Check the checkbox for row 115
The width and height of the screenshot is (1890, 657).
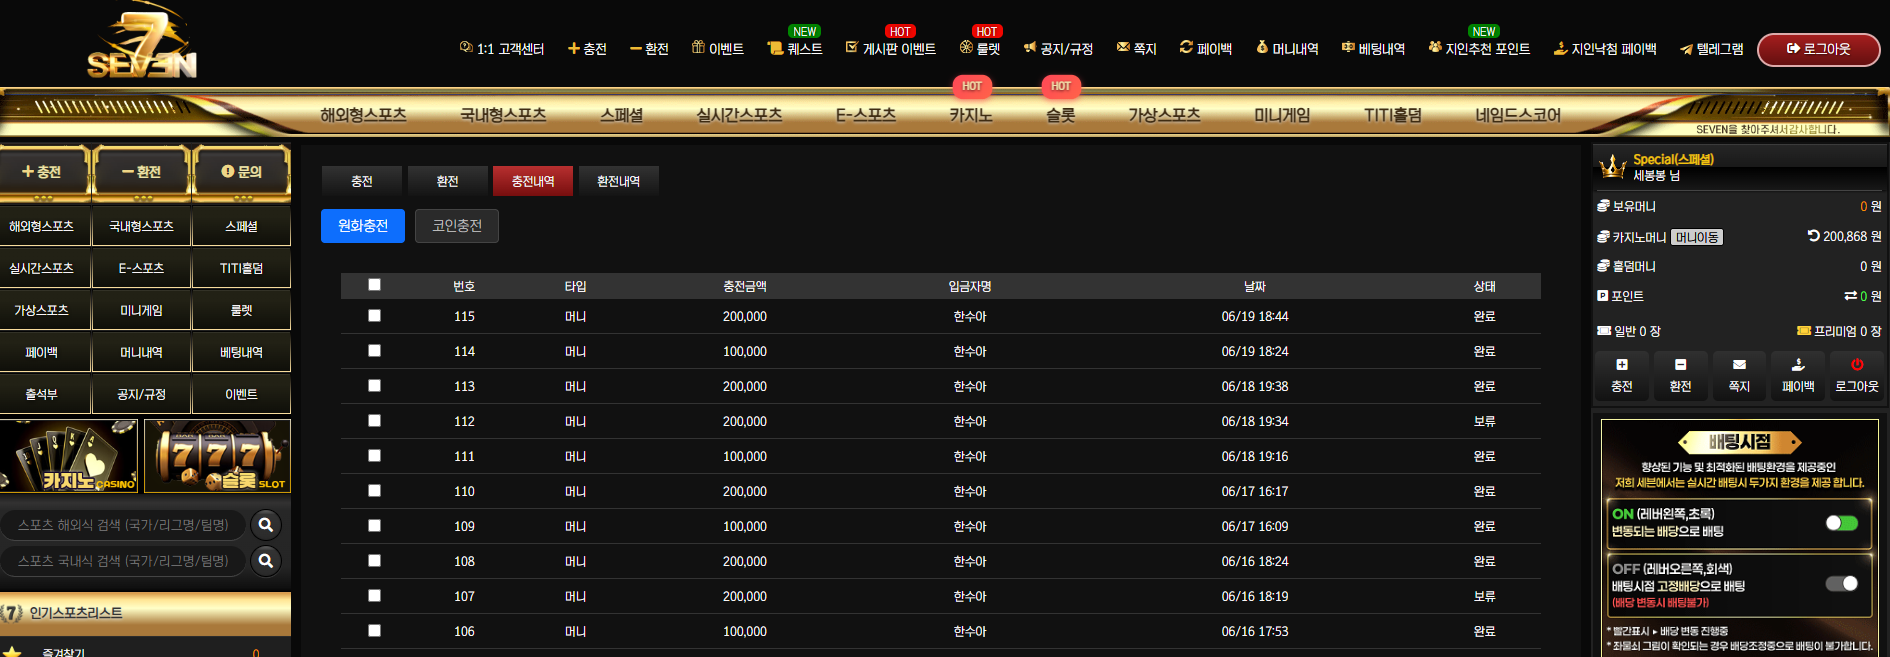pos(374,316)
